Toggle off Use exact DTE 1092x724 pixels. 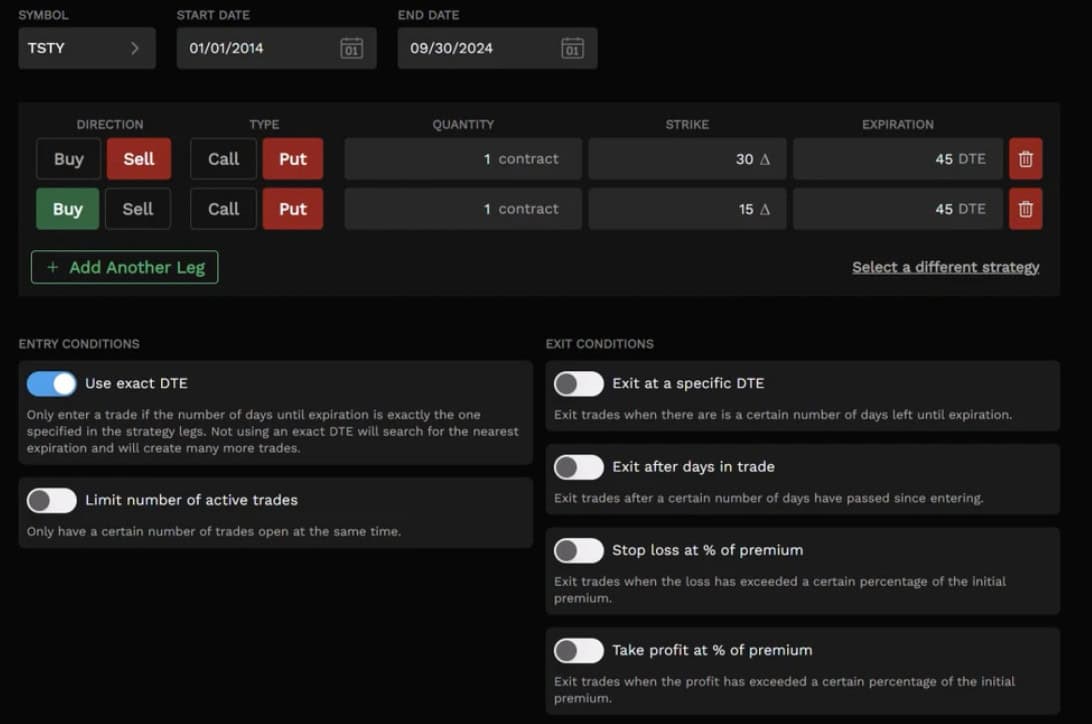tap(51, 383)
